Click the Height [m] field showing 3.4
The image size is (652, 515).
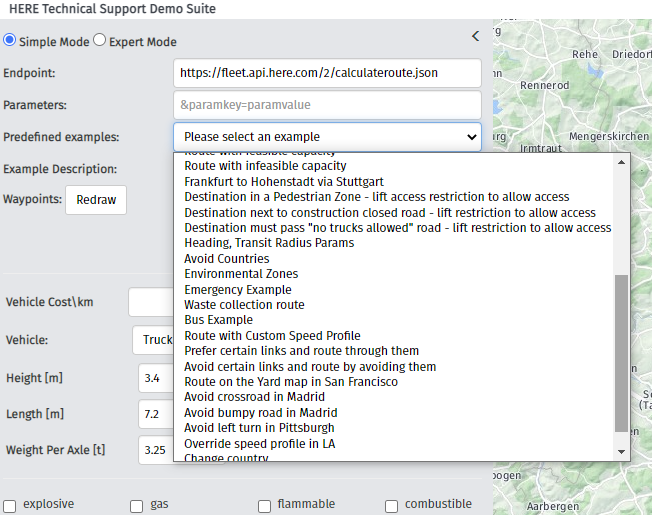point(156,378)
